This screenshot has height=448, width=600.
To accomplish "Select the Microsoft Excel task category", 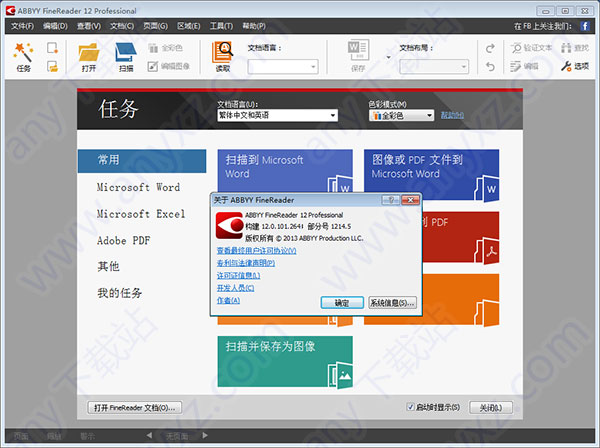I will click(x=141, y=214).
